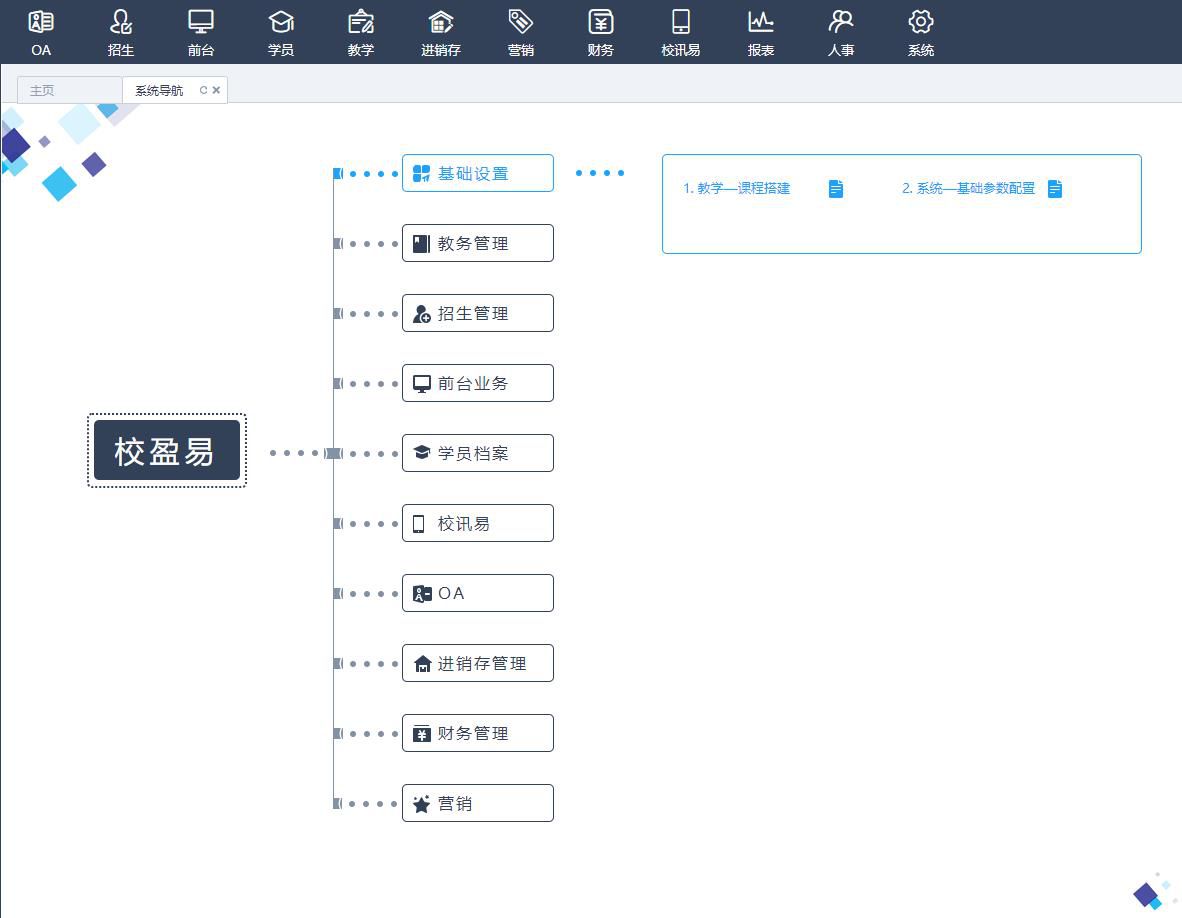
Task: Select the 招生管理 node
Action: pos(478,314)
